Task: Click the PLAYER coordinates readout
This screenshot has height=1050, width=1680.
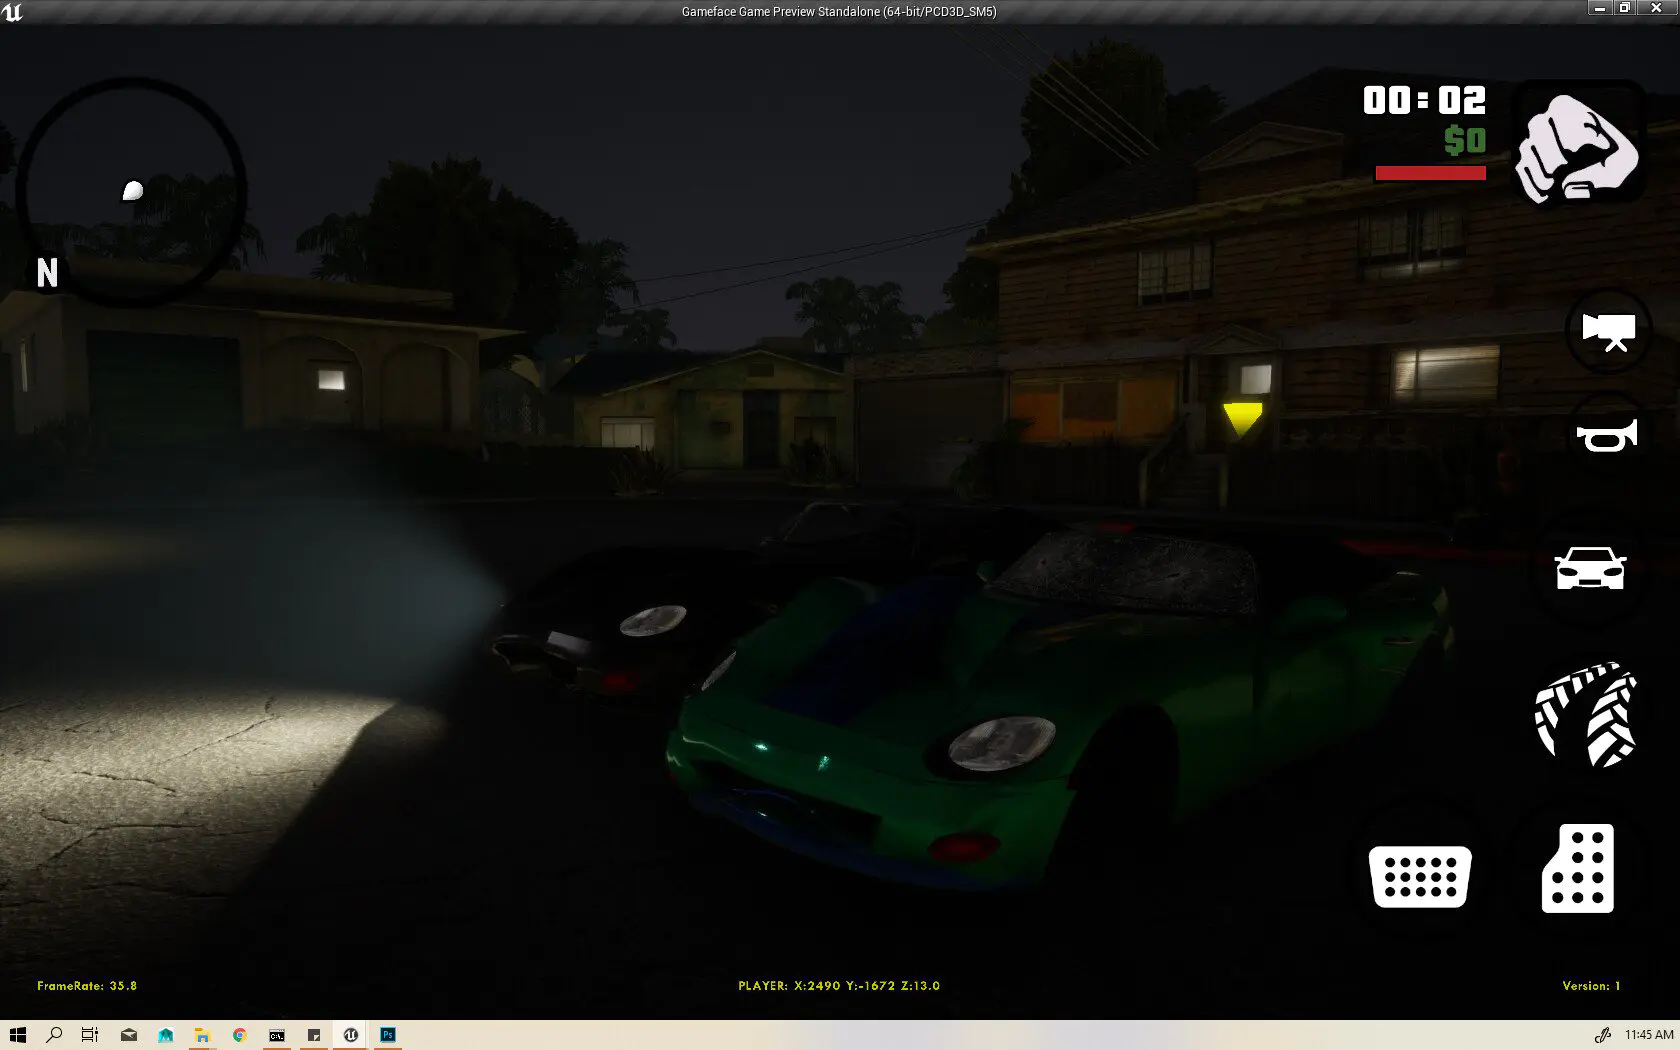Action: click(x=839, y=986)
